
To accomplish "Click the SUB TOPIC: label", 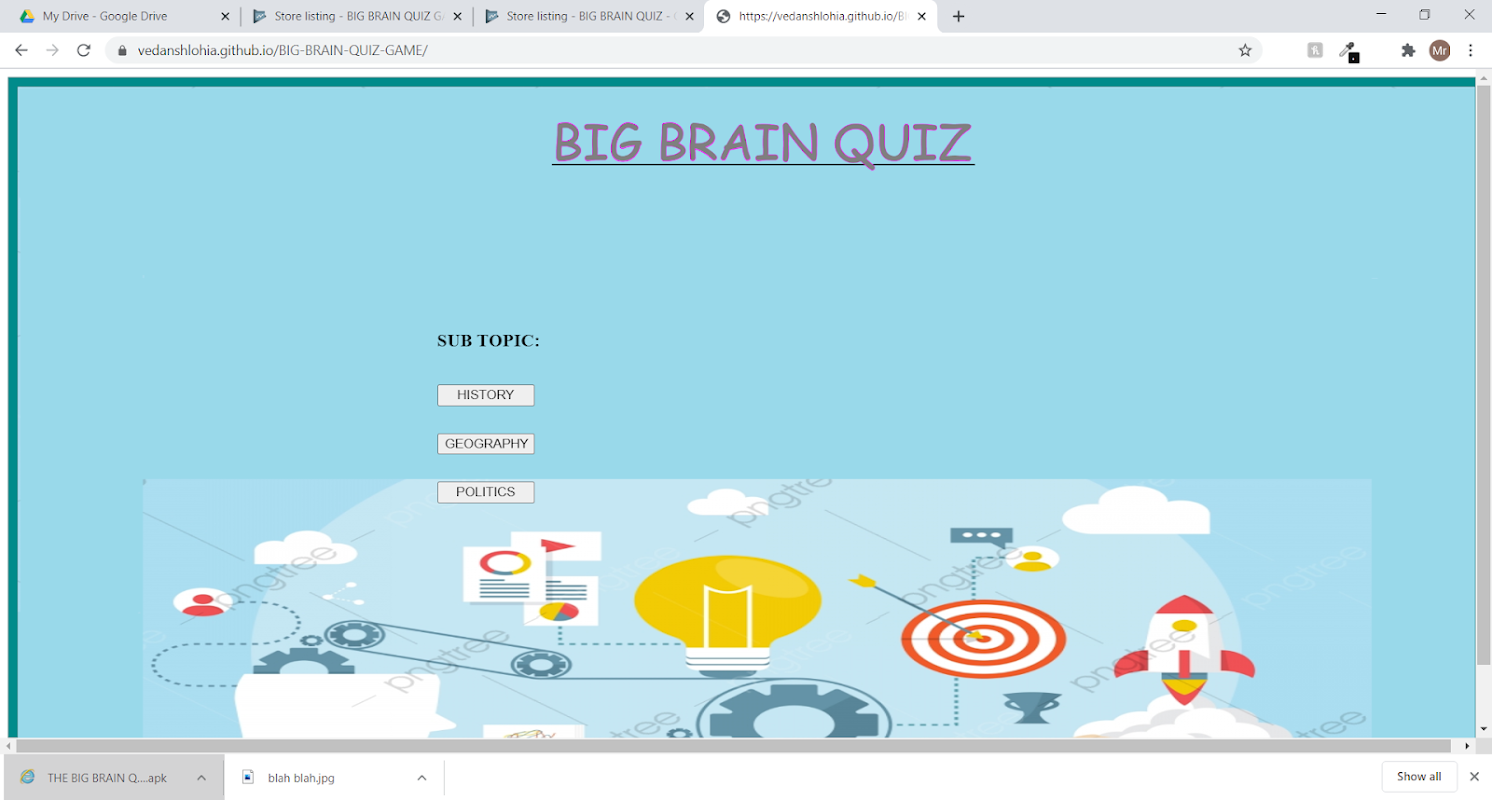I will 488,341.
